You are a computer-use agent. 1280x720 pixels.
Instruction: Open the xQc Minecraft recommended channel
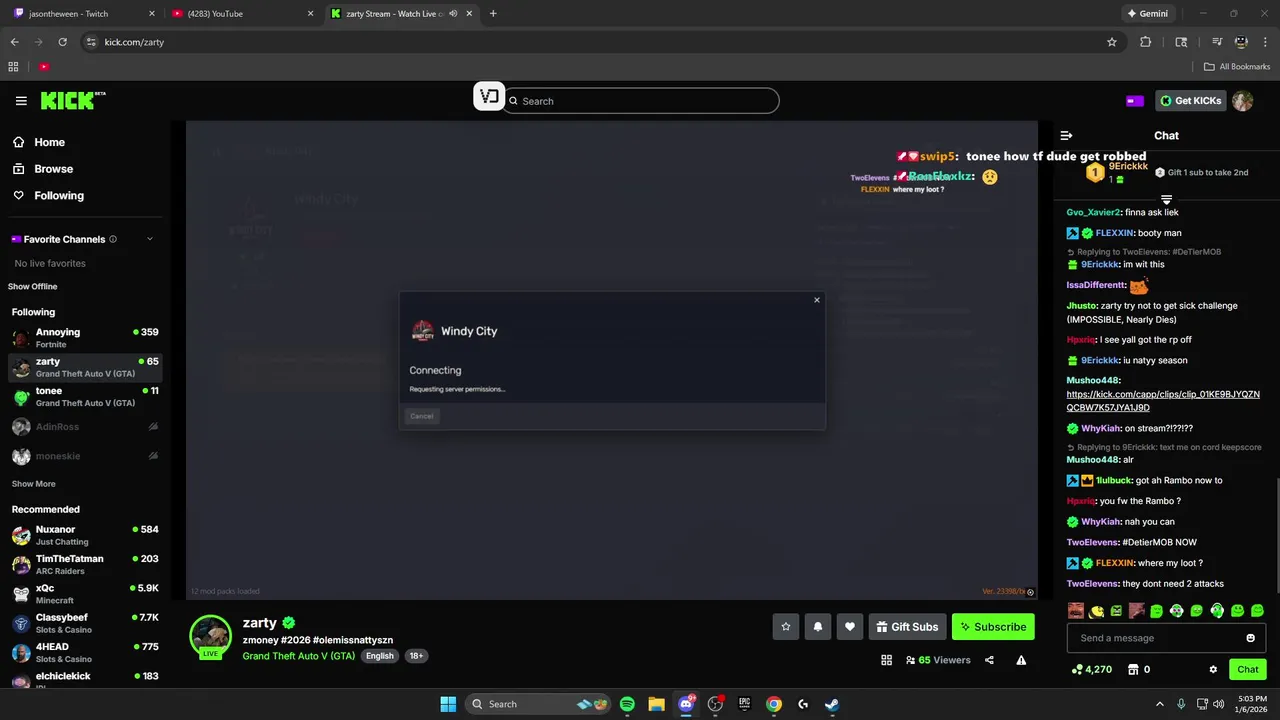pyautogui.click(x=85, y=594)
